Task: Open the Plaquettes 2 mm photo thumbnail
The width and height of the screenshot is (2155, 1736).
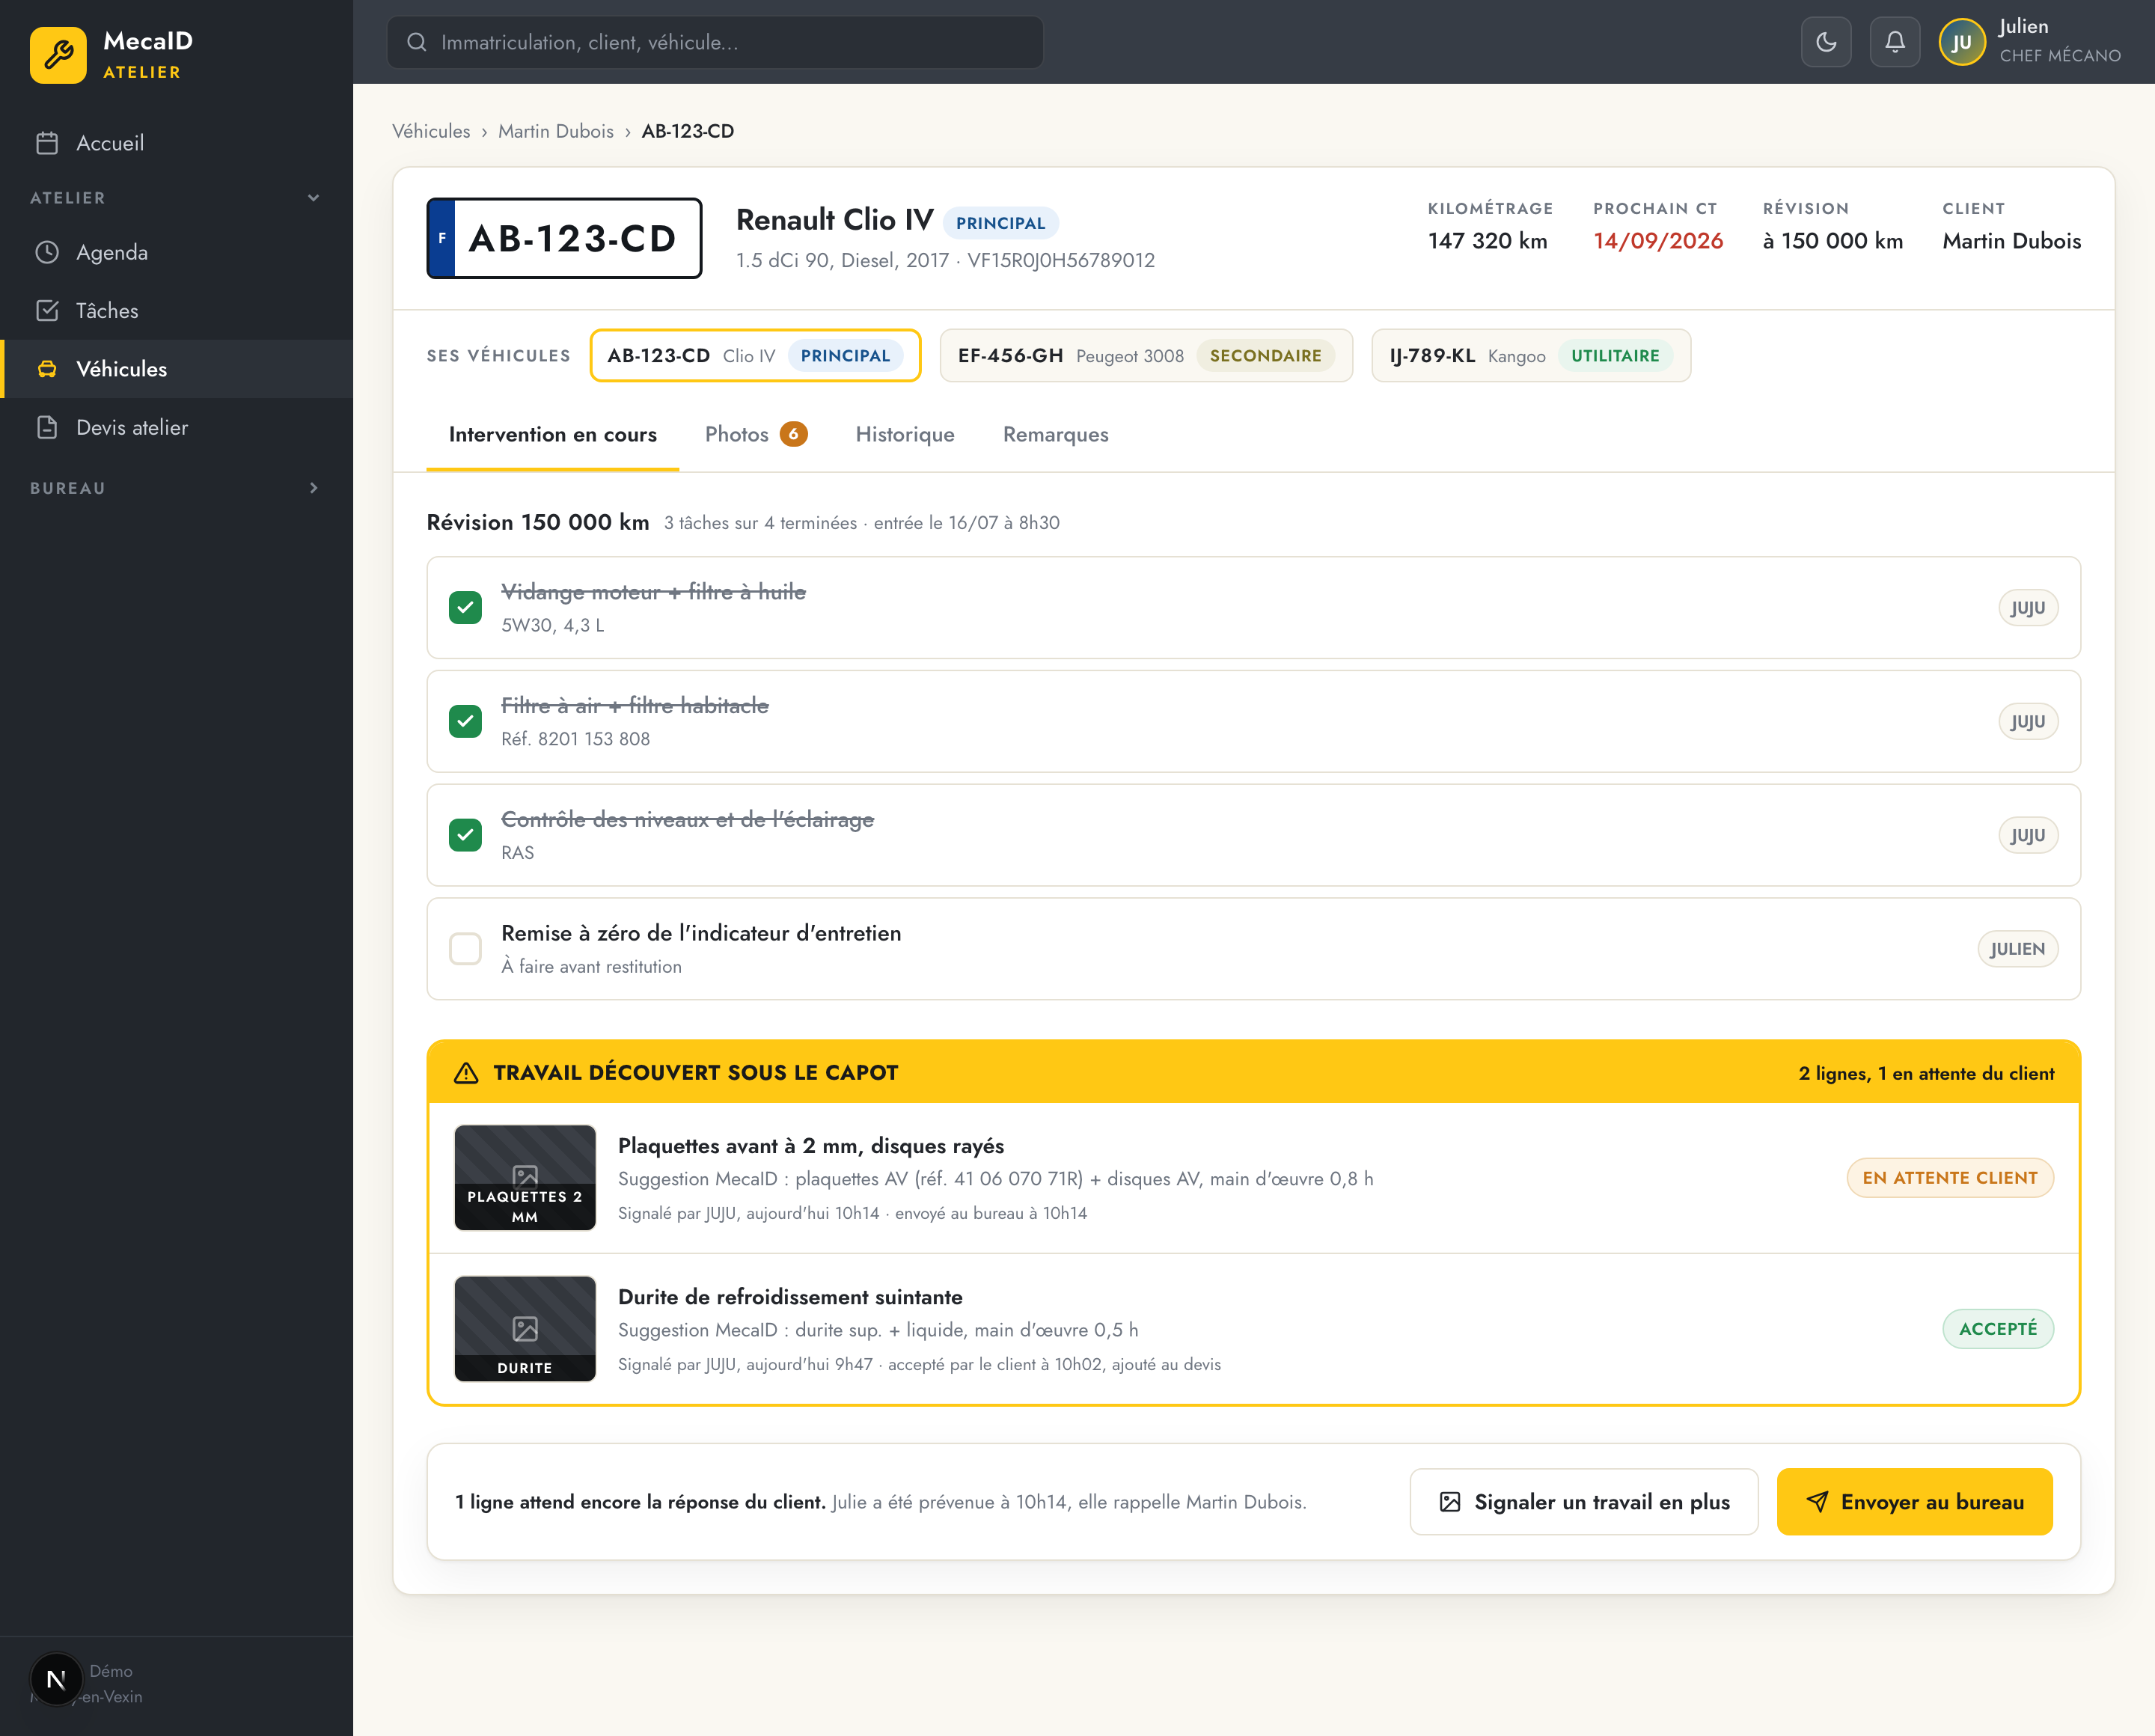Action: coord(525,1177)
